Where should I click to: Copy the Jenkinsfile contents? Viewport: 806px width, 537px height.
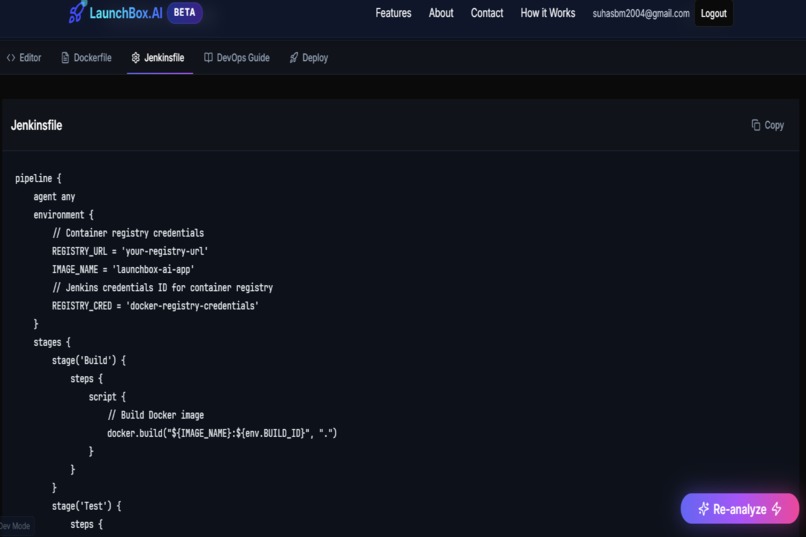(767, 125)
